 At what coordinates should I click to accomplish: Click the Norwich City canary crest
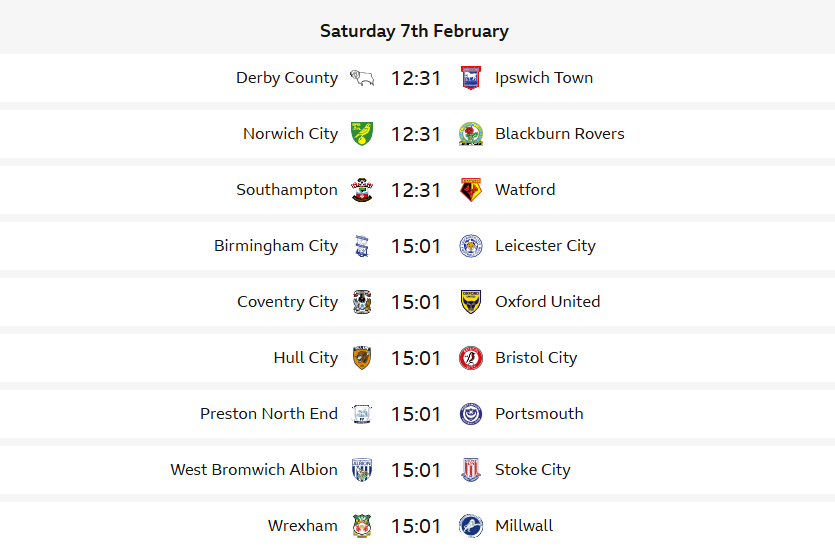point(362,134)
